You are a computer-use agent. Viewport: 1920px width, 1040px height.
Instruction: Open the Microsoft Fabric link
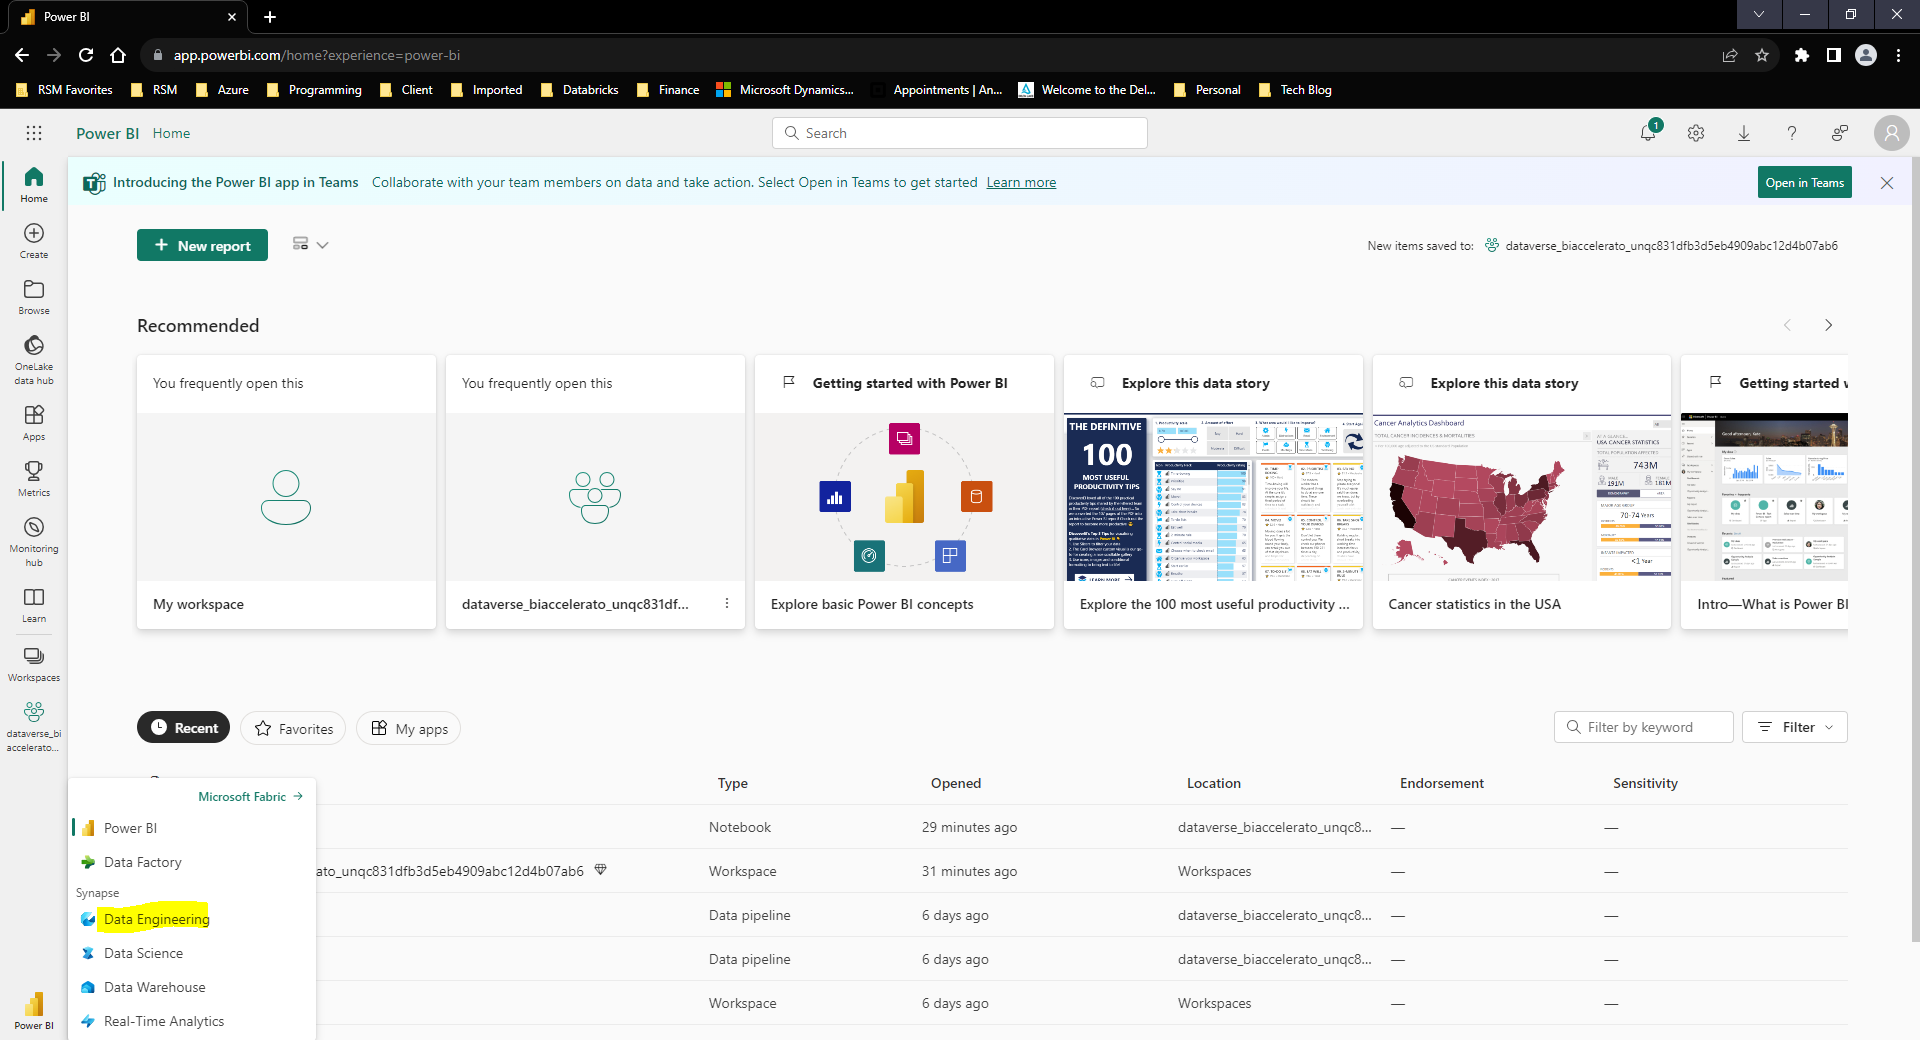250,797
